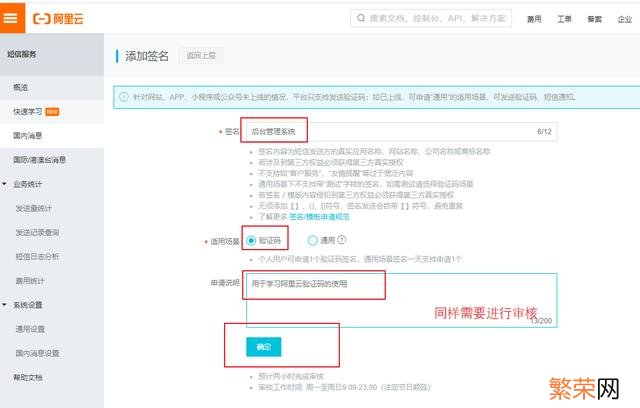The width and height of the screenshot is (640, 408).
Task: Click the info icon in notice banner
Action: (123, 97)
